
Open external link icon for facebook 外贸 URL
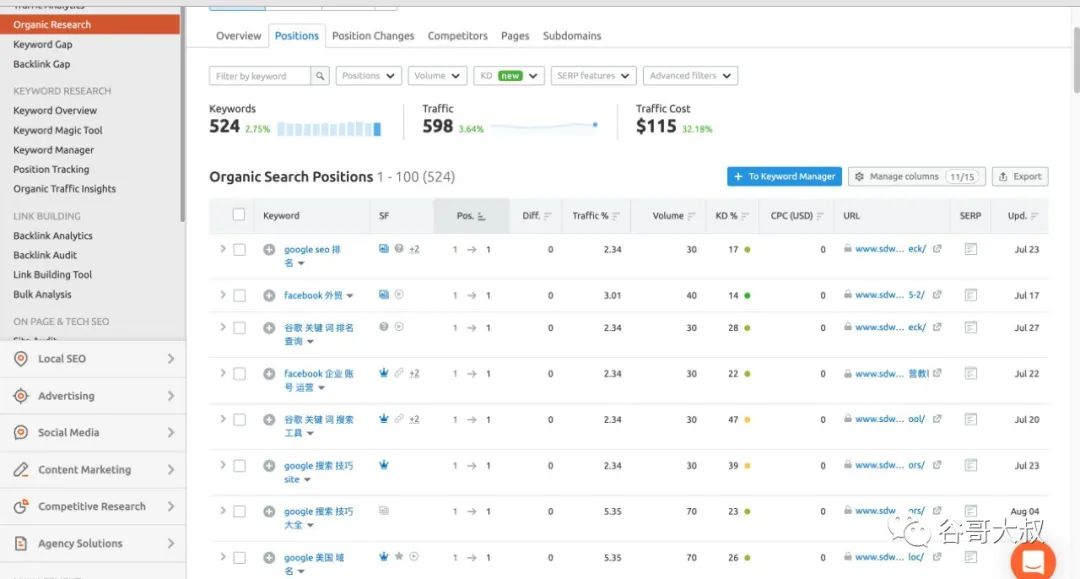tap(937, 295)
